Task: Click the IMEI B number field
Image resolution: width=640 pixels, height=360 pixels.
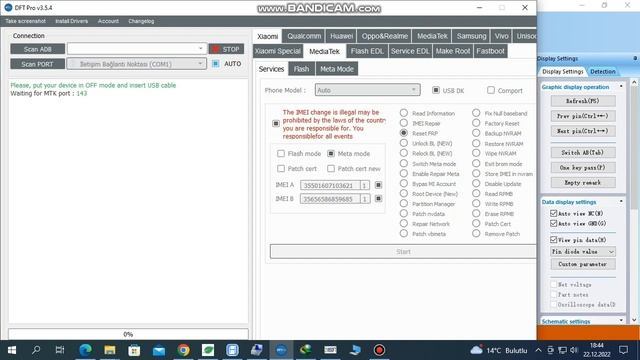Action: [x=330, y=199]
